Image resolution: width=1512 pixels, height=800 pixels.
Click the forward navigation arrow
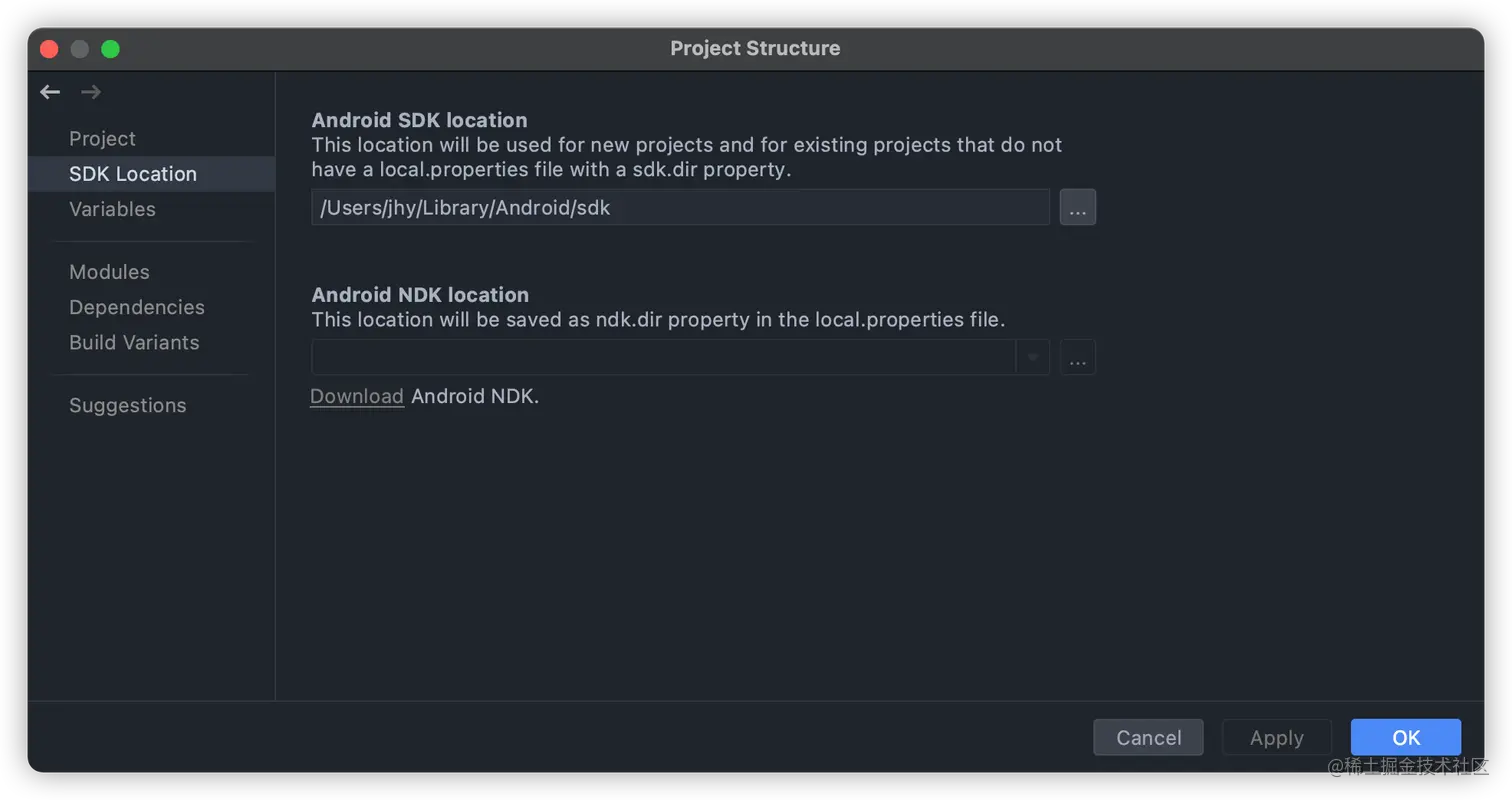click(x=91, y=92)
